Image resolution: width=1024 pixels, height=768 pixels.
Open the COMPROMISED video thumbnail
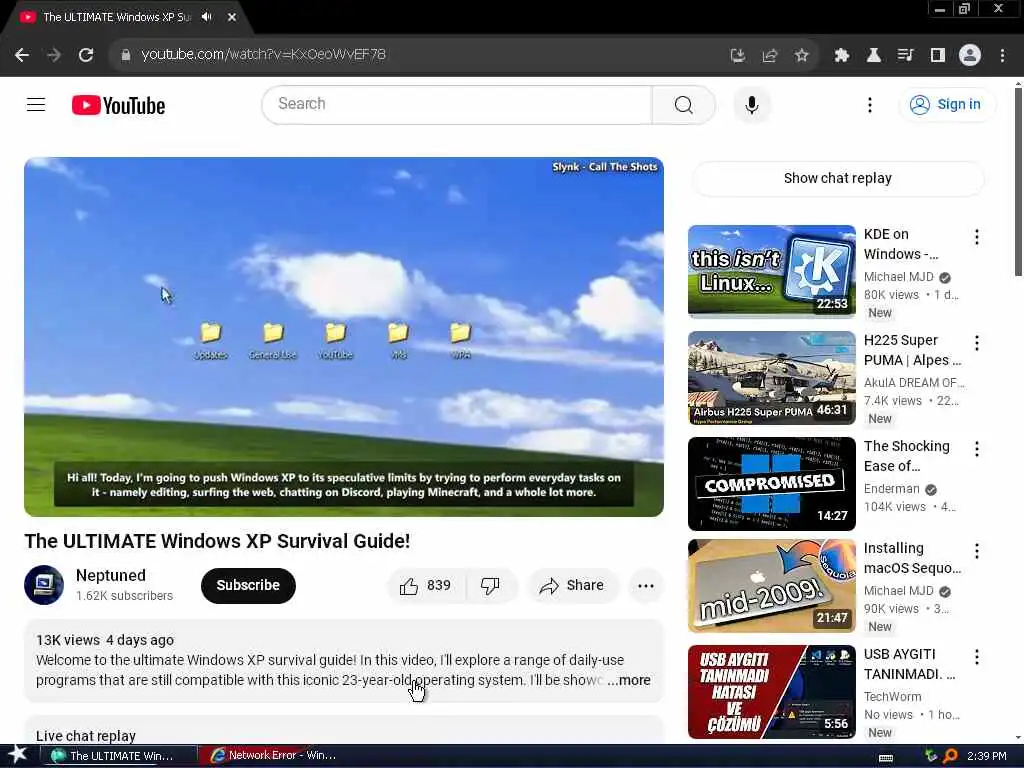771,484
